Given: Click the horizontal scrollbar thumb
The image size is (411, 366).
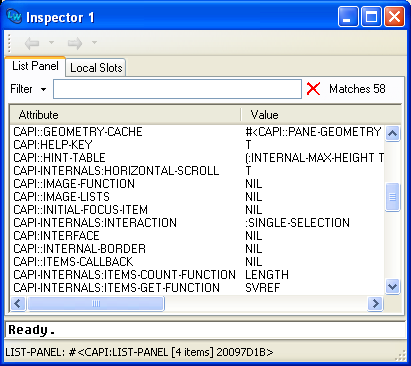Looking at the screenshot, I should (96, 303).
